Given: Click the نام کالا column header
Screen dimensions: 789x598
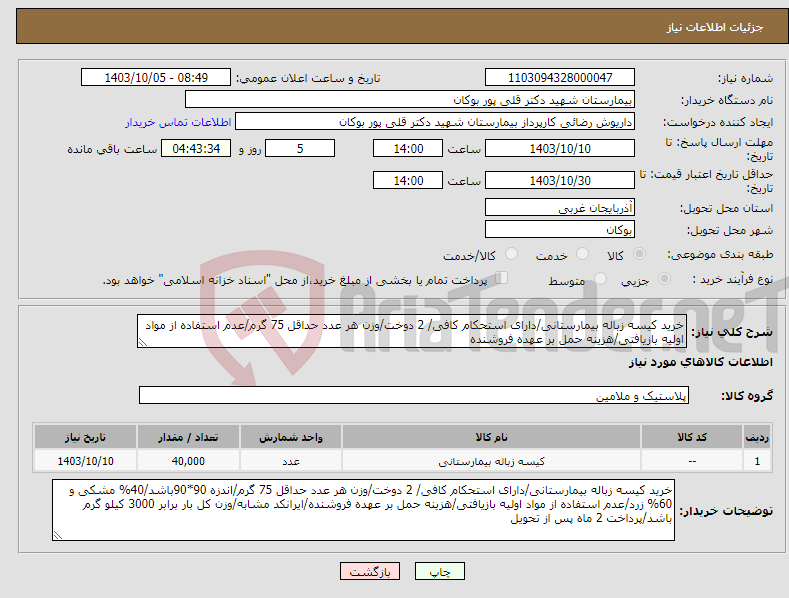Looking at the screenshot, I should (492, 437).
